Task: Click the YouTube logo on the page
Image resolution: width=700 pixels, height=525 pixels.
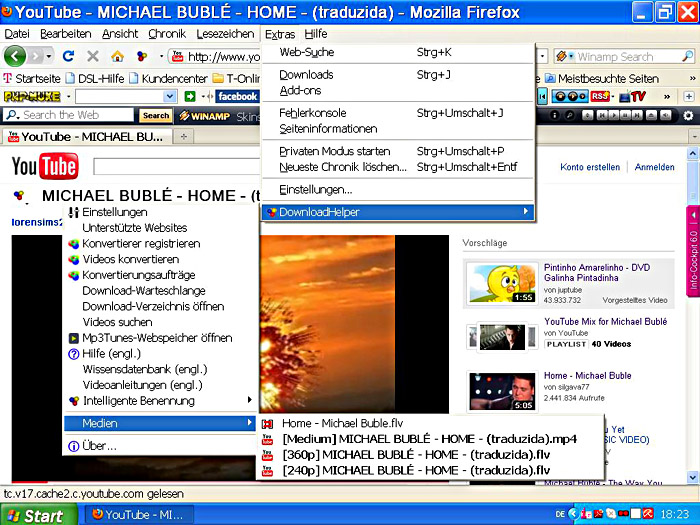Action: pos(45,166)
